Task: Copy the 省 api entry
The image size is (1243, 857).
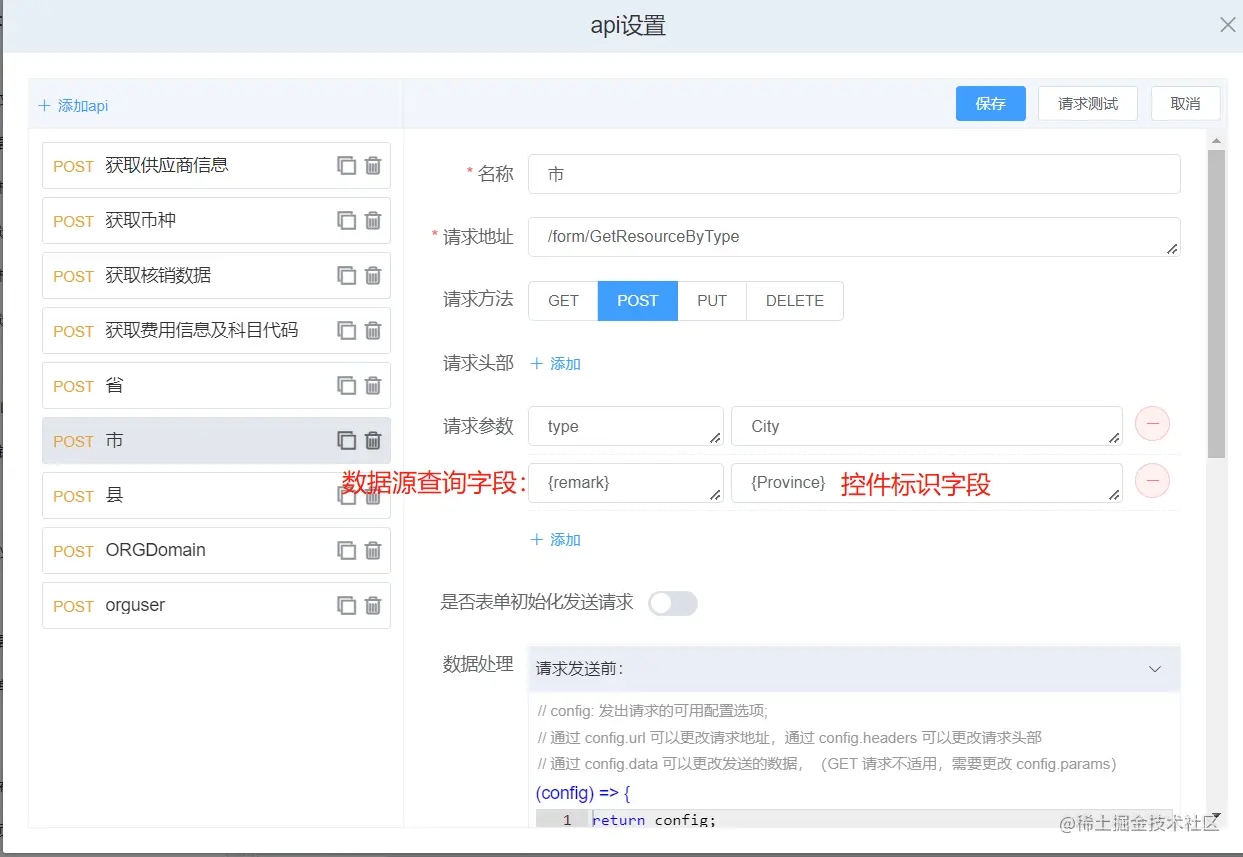Action: click(345, 385)
